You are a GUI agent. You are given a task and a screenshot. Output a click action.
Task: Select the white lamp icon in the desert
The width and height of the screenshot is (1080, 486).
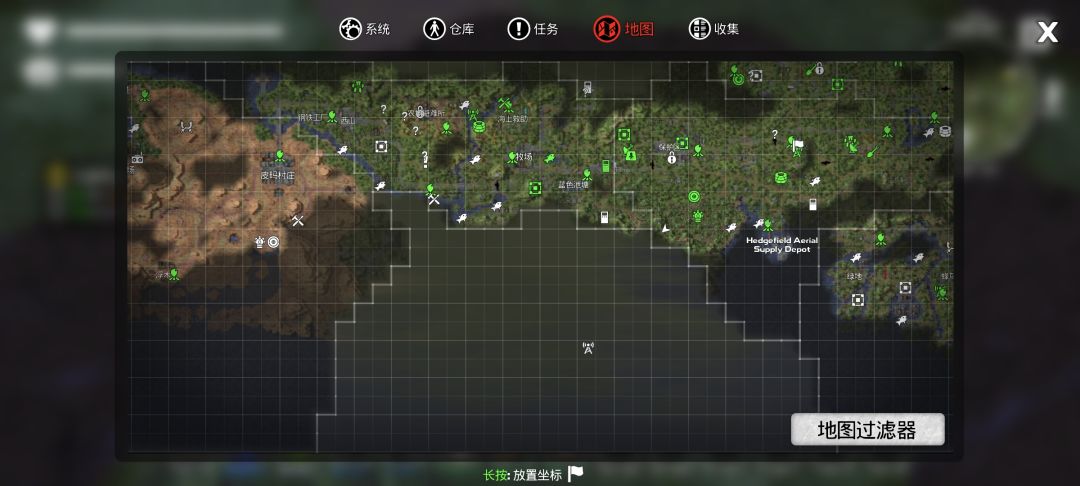pos(260,242)
